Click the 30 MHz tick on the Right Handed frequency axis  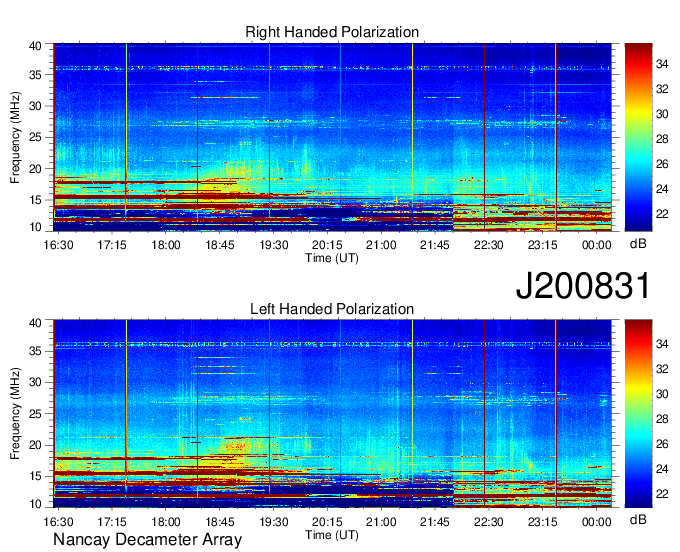click(x=35, y=106)
